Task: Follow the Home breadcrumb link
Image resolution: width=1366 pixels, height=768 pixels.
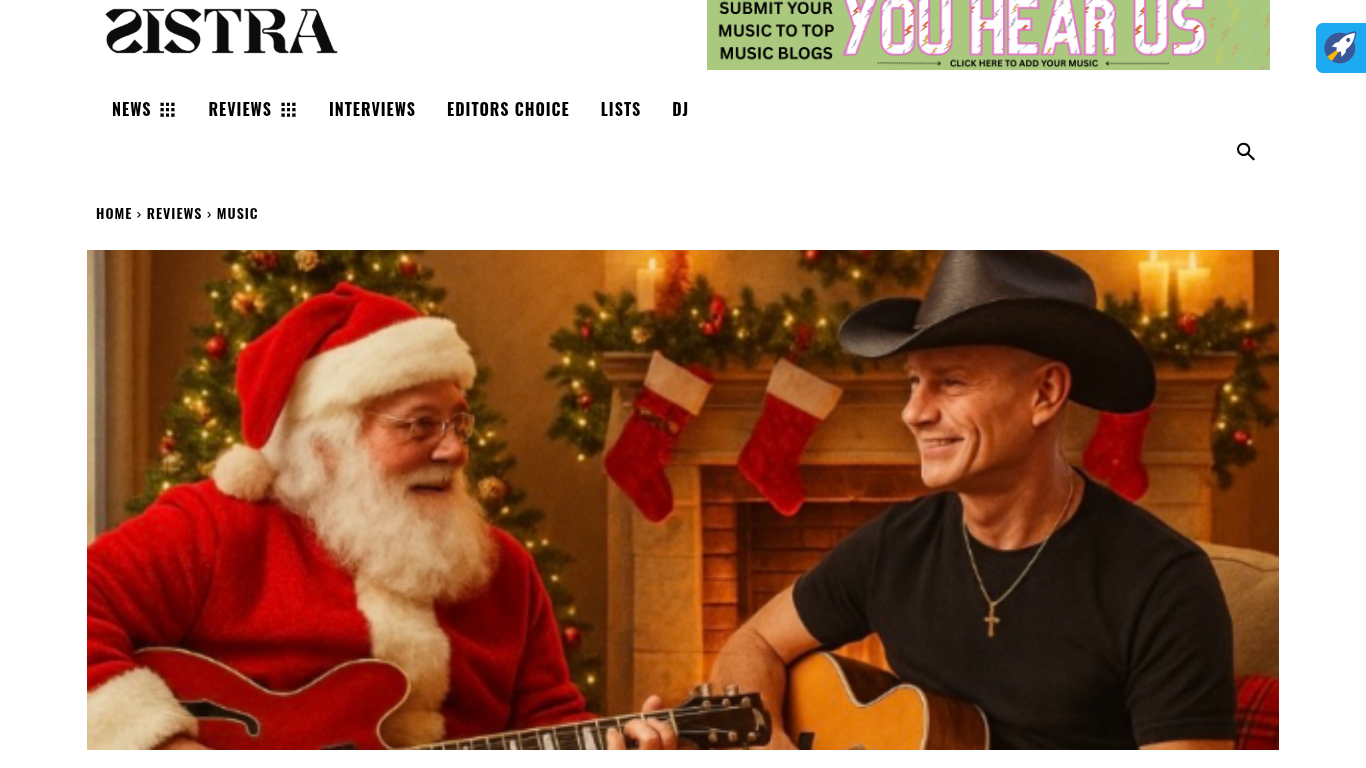Action: coord(114,213)
